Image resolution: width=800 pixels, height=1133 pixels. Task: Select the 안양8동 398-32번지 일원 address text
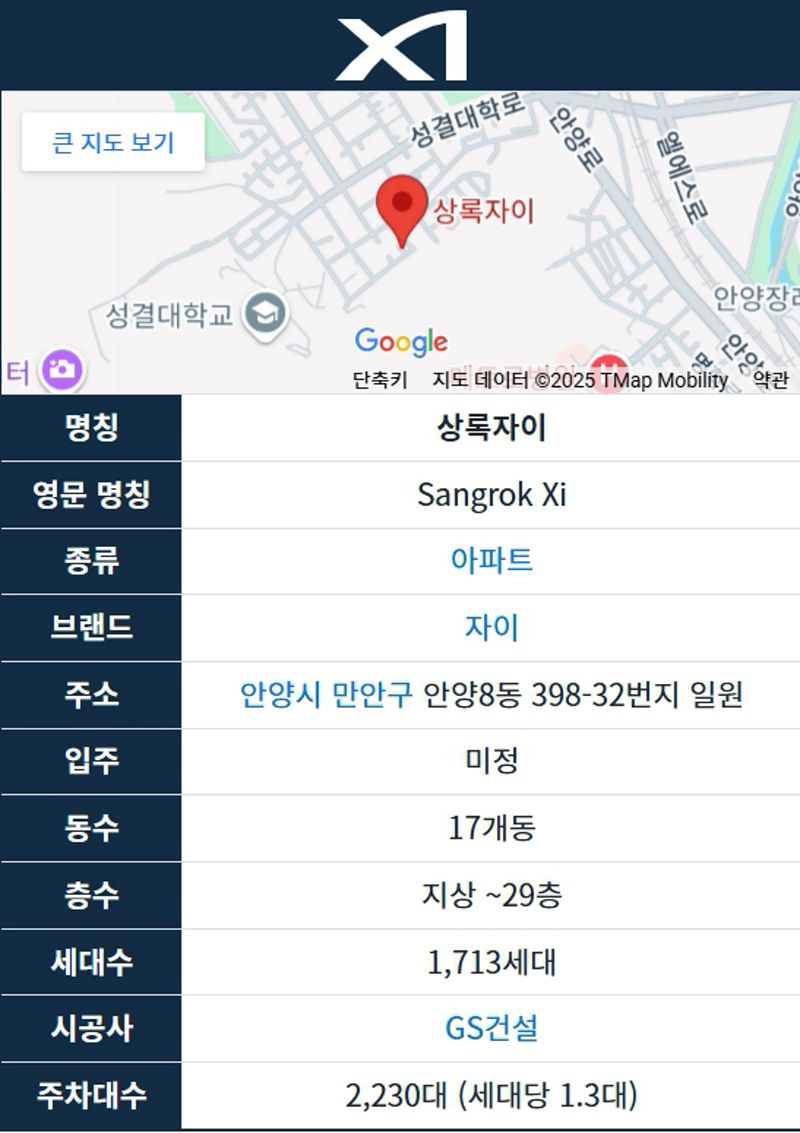[x=582, y=694]
